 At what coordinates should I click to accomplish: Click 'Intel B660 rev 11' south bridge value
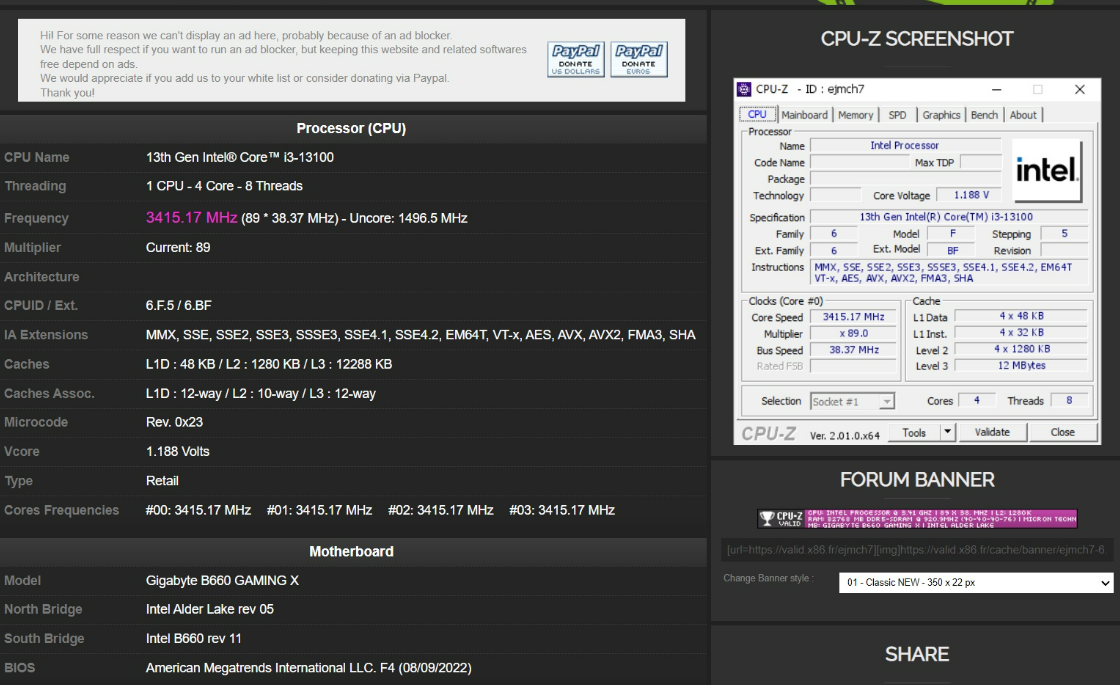pos(194,639)
